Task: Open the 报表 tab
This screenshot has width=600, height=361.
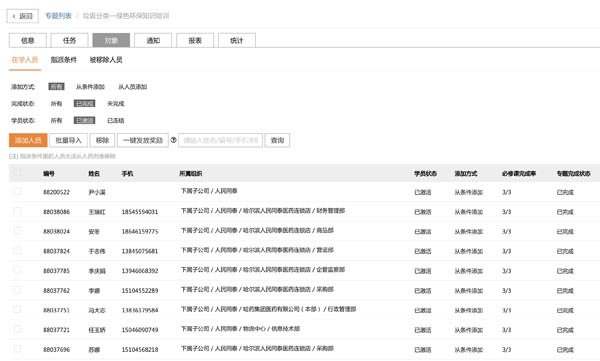Action: click(x=195, y=41)
